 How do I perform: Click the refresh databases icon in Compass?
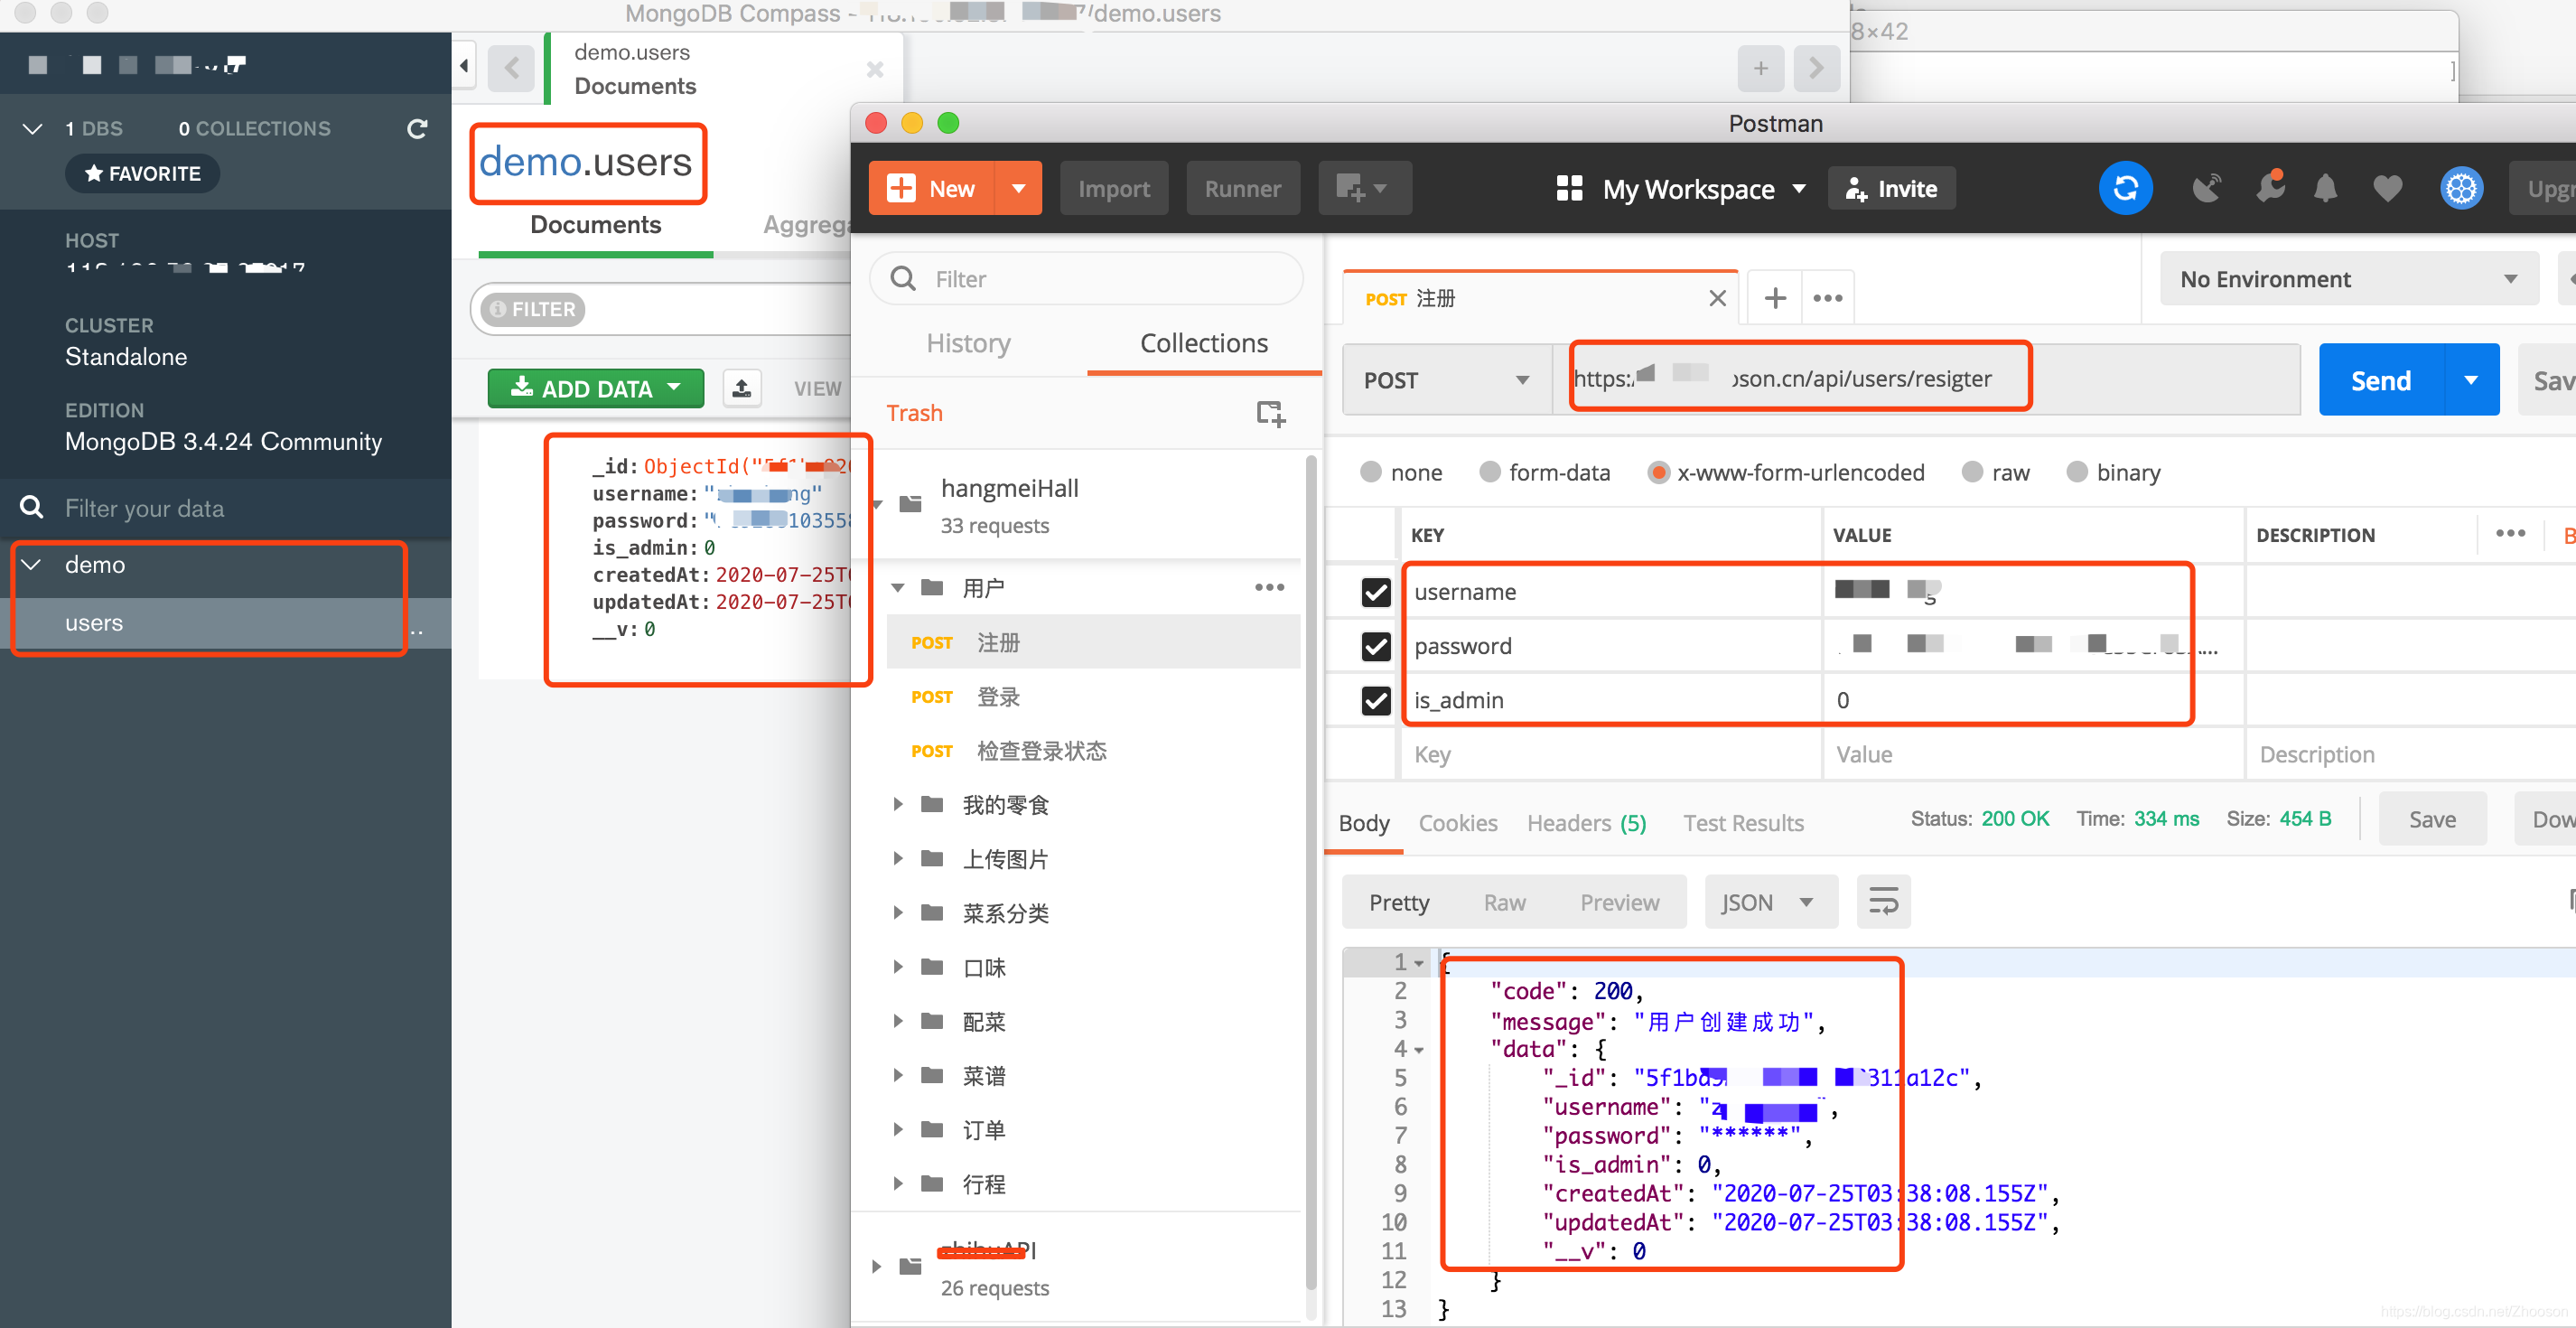[x=417, y=129]
